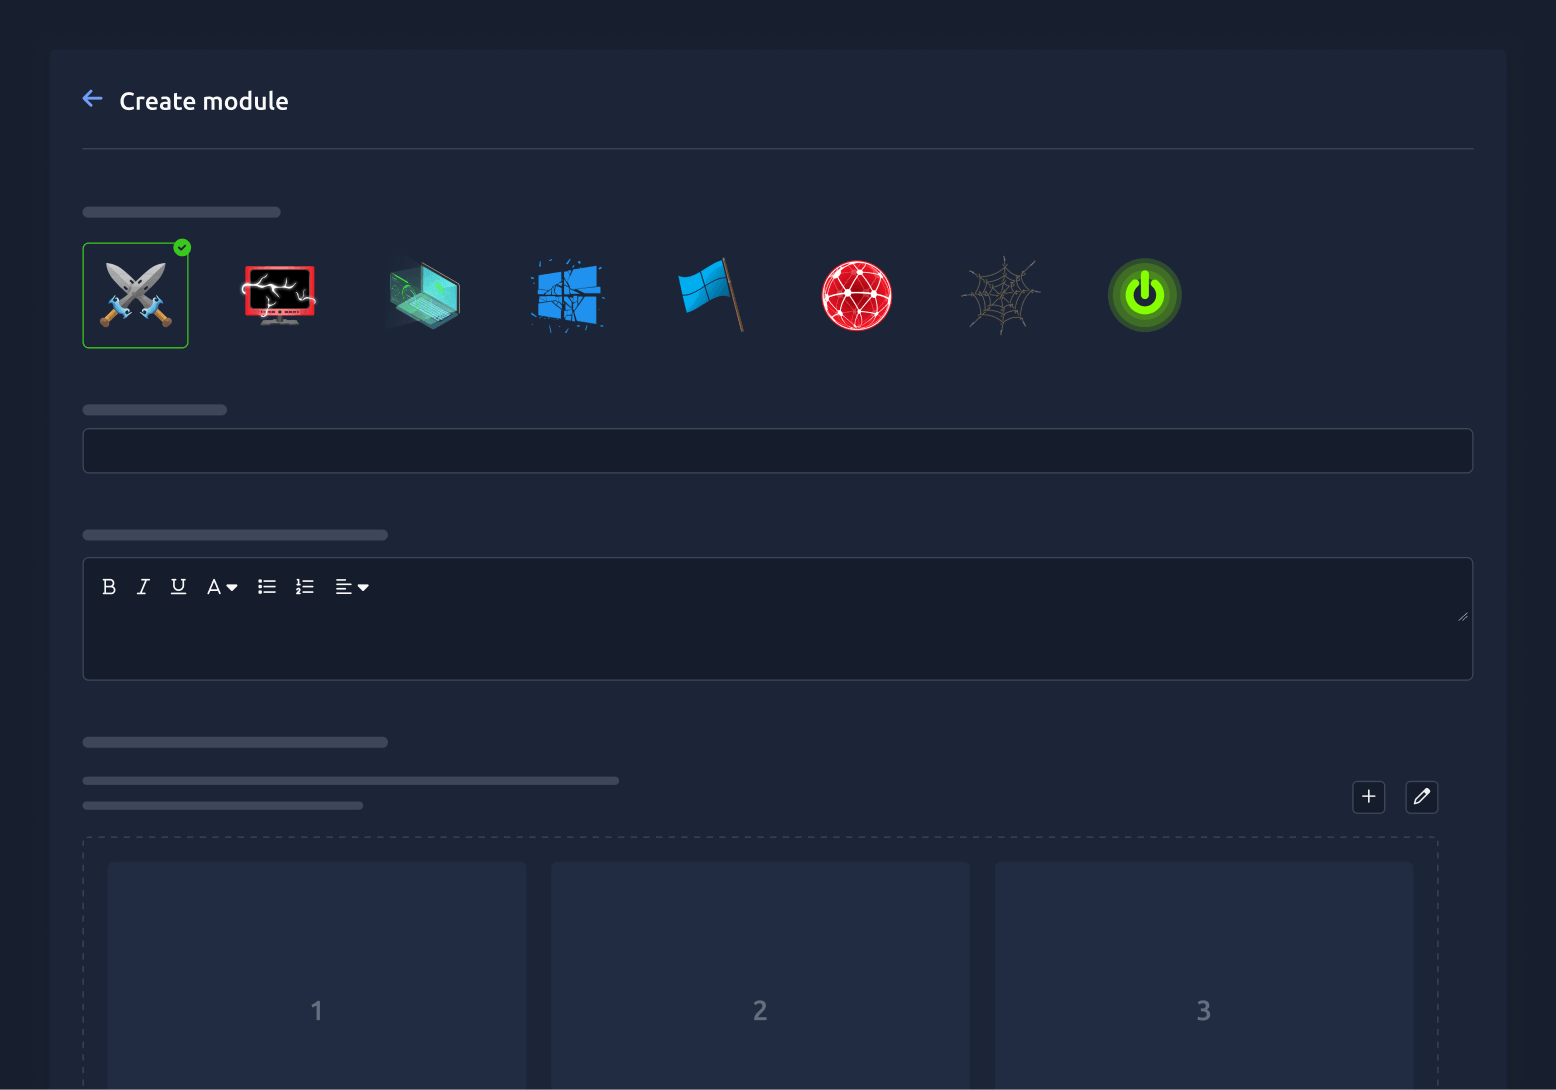Select the crossed swords module icon
The width and height of the screenshot is (1556, 1090).
(135, 295)
